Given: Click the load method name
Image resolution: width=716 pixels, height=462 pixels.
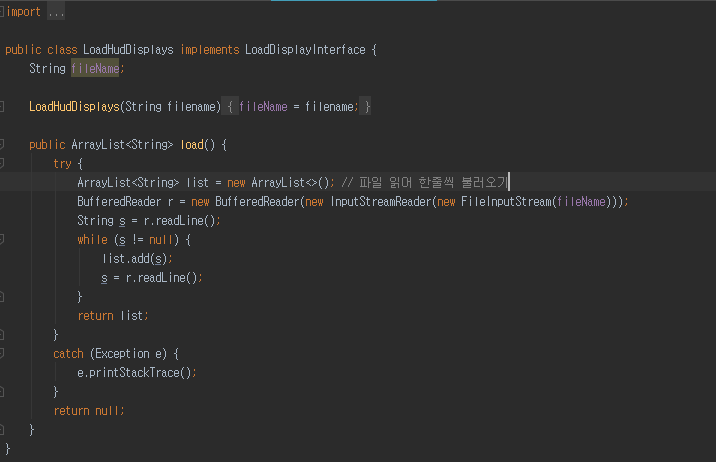Looking at the screenshot, I should pyautogui.click(x=192, y=145).
